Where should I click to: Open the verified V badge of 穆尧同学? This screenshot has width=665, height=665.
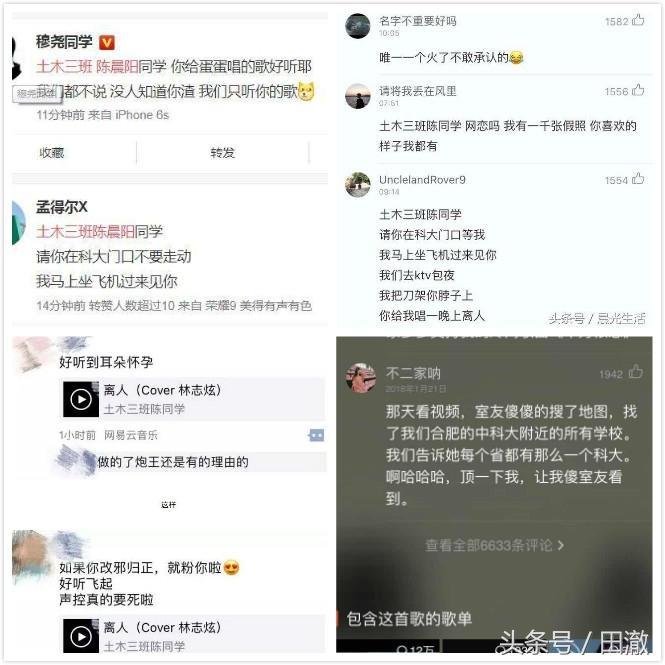(106, 42)
